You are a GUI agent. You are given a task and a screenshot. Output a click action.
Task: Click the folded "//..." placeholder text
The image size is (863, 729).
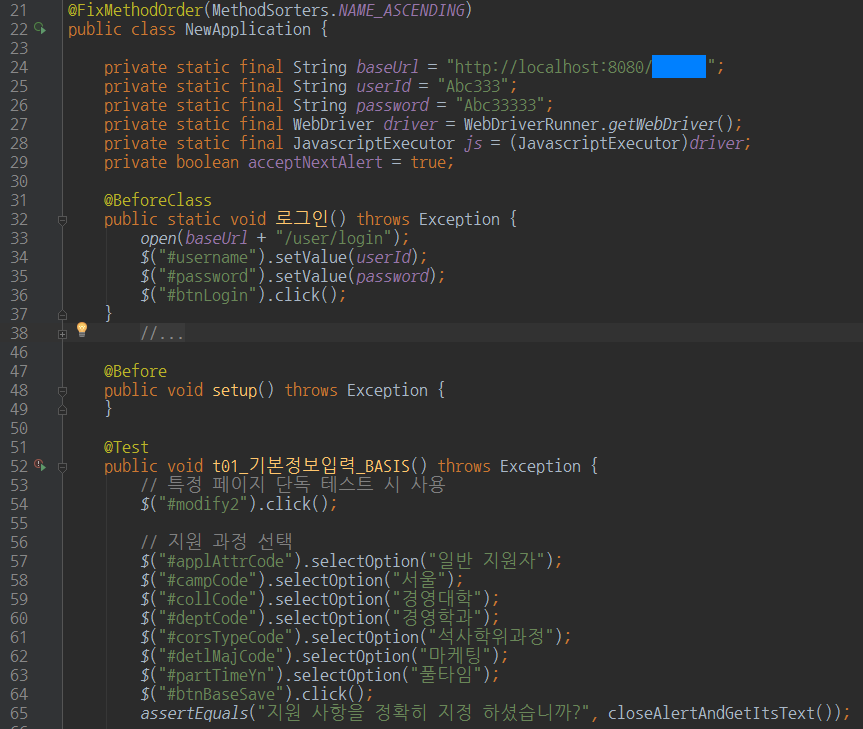(x=162, y=334)
